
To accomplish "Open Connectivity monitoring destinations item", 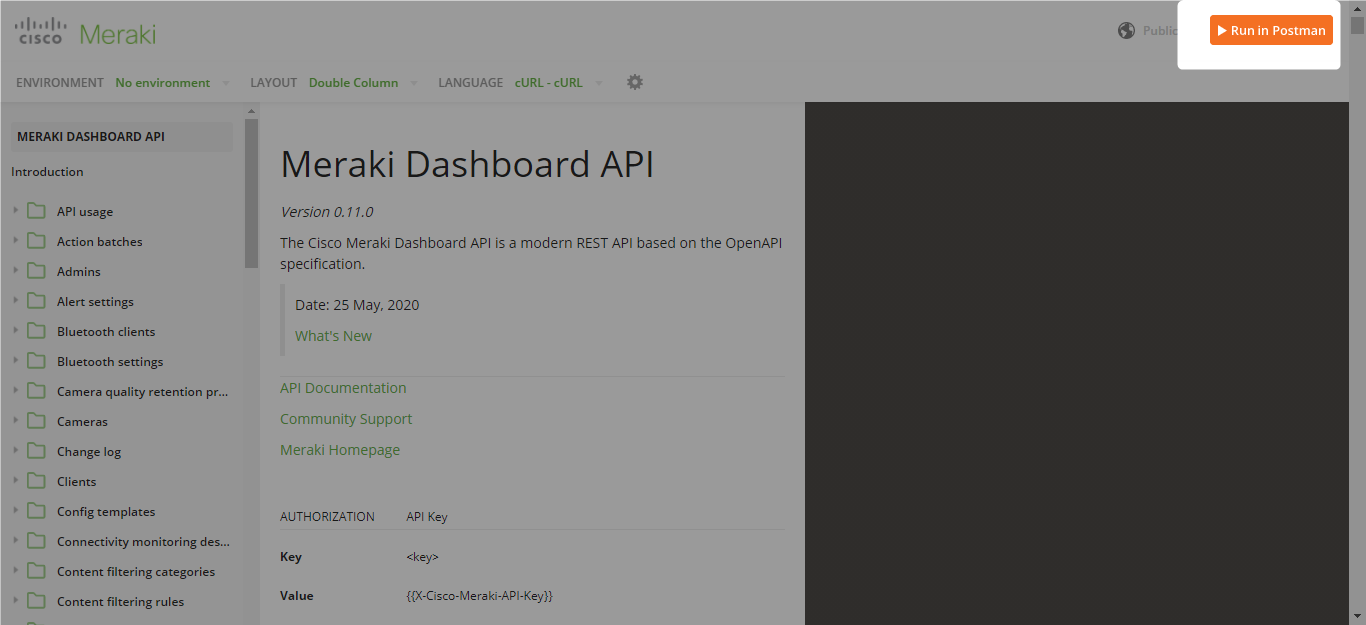I will (143, 542).
